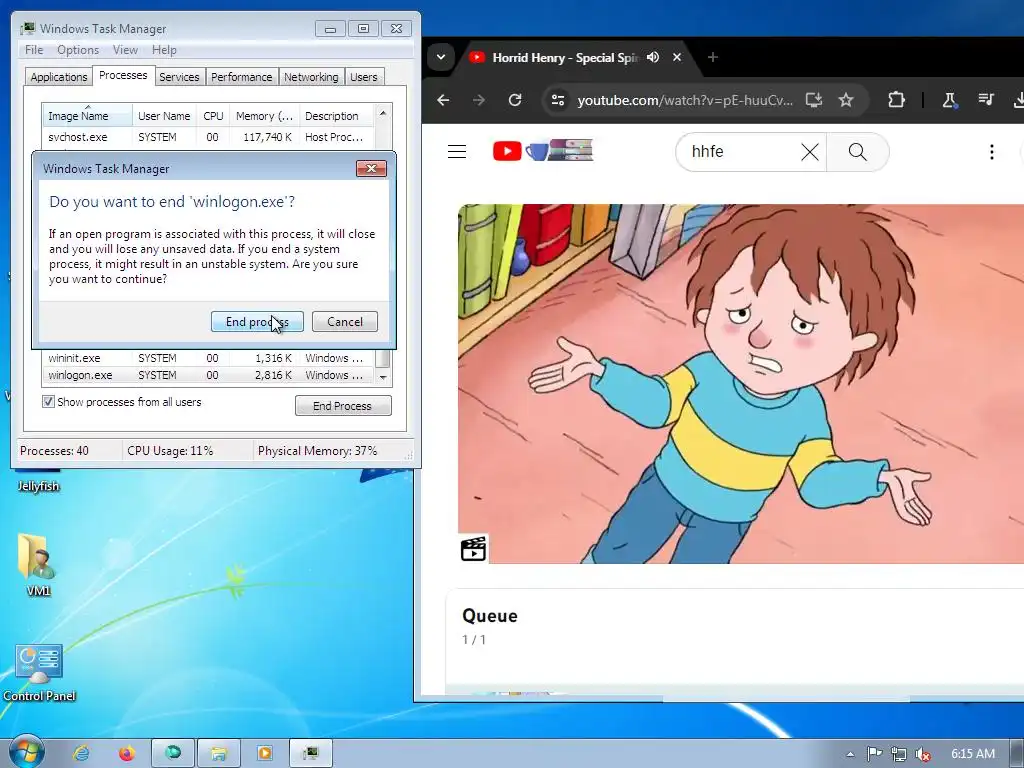Click the Horrid Henry video player

coord(741,383)
